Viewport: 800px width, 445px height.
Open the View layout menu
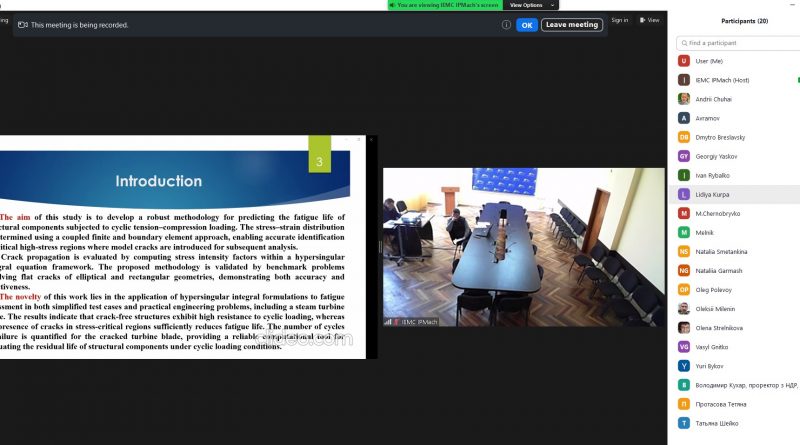(650, 20)
